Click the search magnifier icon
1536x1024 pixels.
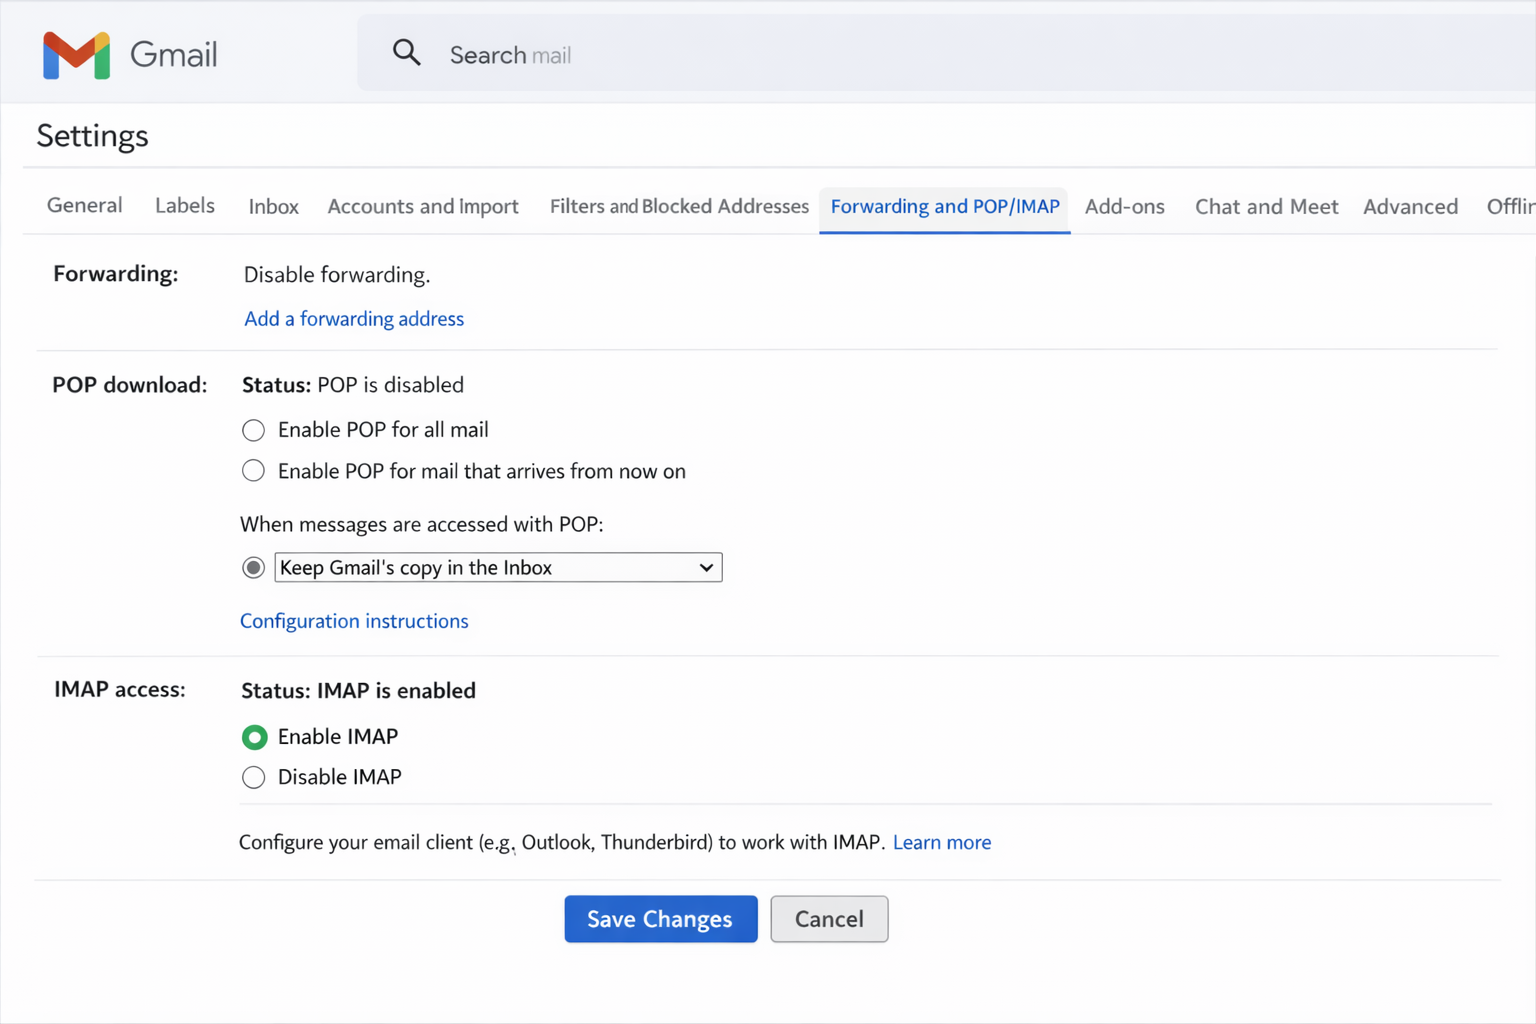pyautogui.click(x=407, y=52)
